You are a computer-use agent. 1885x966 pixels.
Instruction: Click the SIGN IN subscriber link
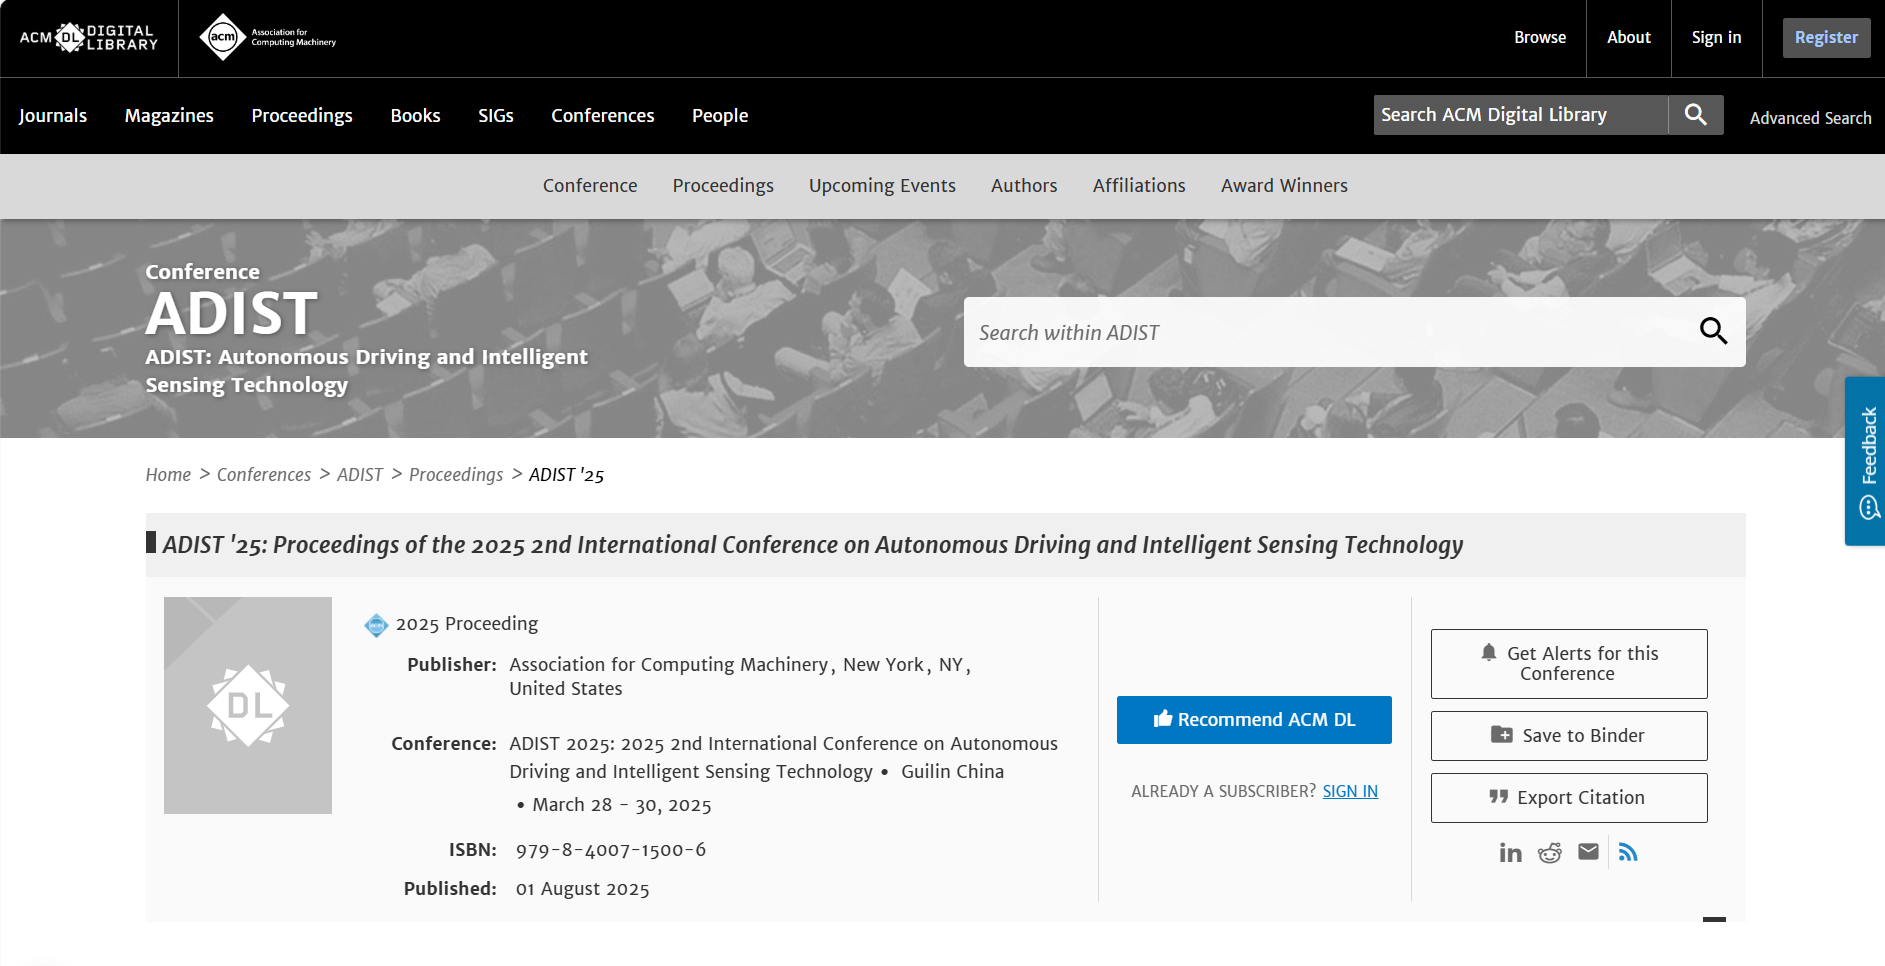coord(1350,791)
